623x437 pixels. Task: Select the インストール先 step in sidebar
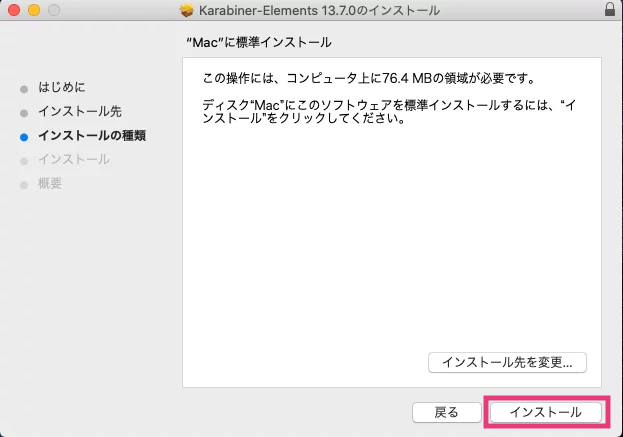(80, 111)
